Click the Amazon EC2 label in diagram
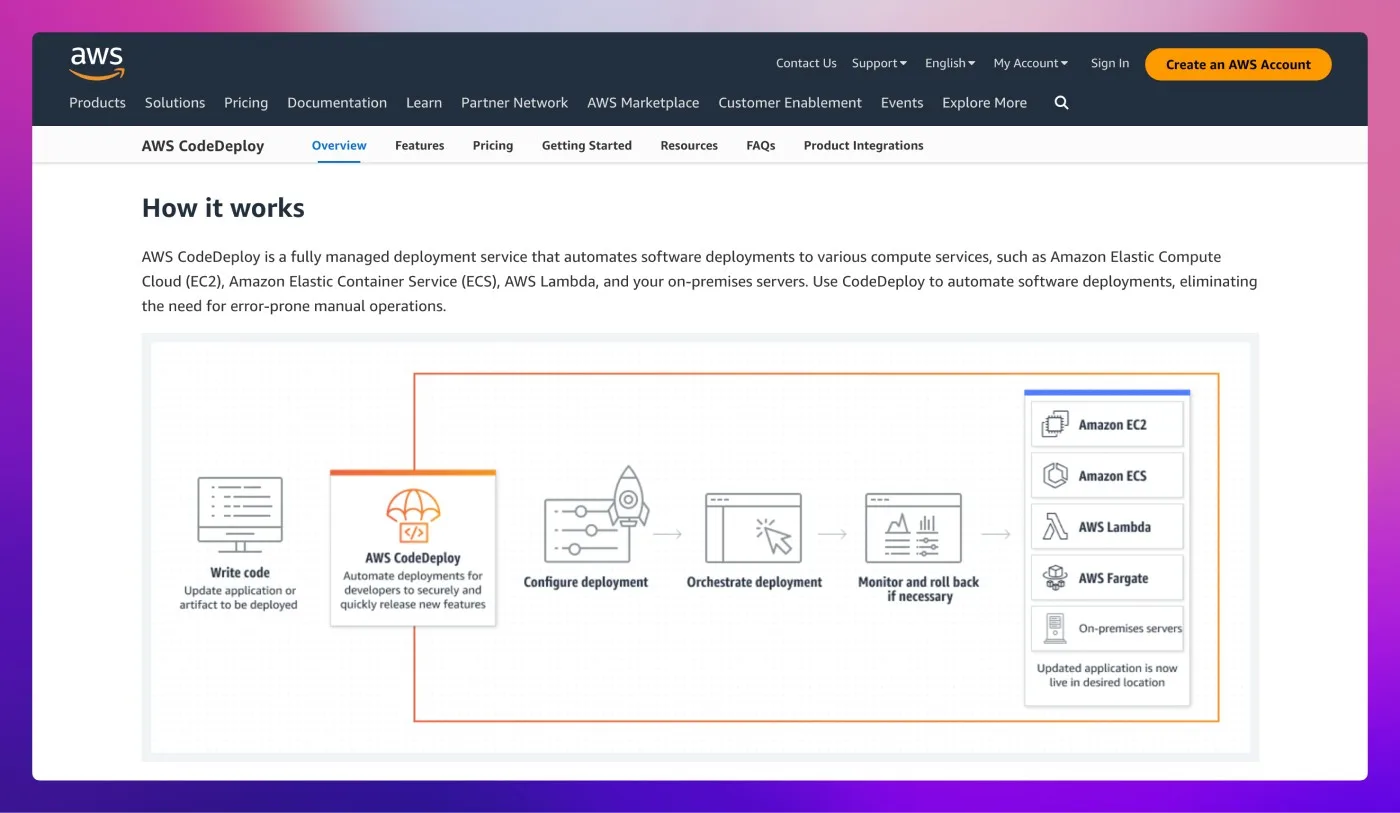1400x813 pixels. tap(1112, 425)
